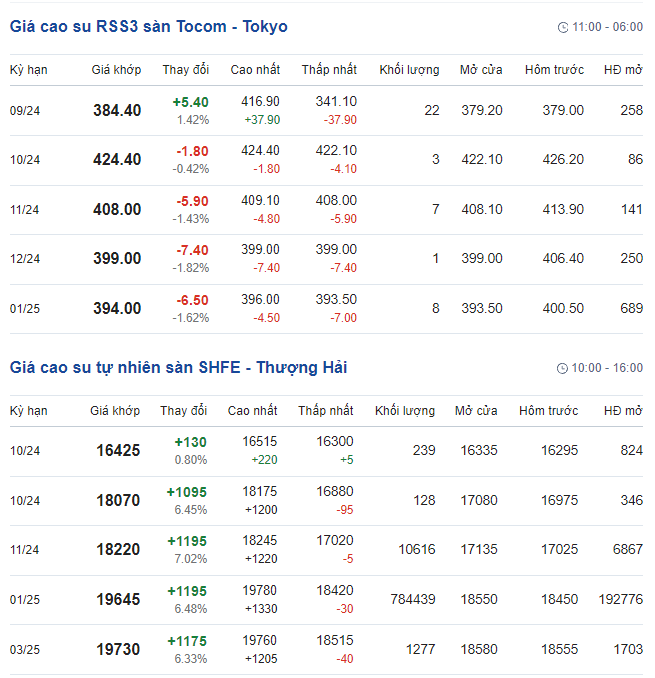655x678 pixels.
Task: Select the Tocom 01/25 price 394.00
Action: 117,308
